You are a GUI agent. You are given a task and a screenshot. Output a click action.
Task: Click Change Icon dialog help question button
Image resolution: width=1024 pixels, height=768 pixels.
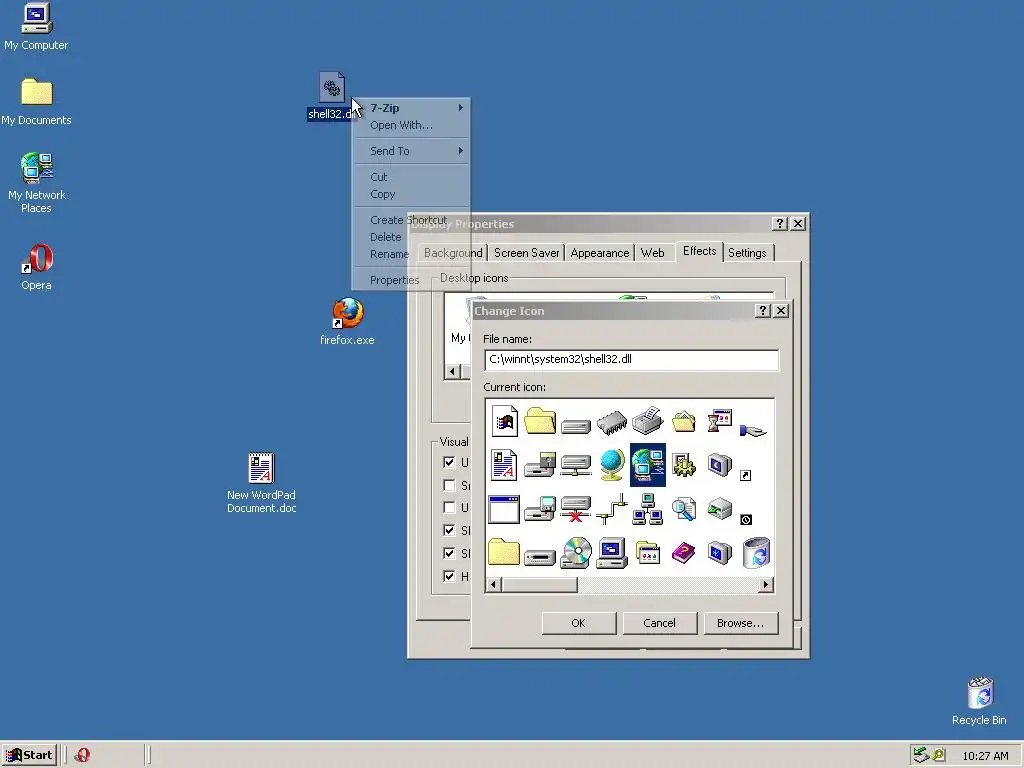pos(762,311)
